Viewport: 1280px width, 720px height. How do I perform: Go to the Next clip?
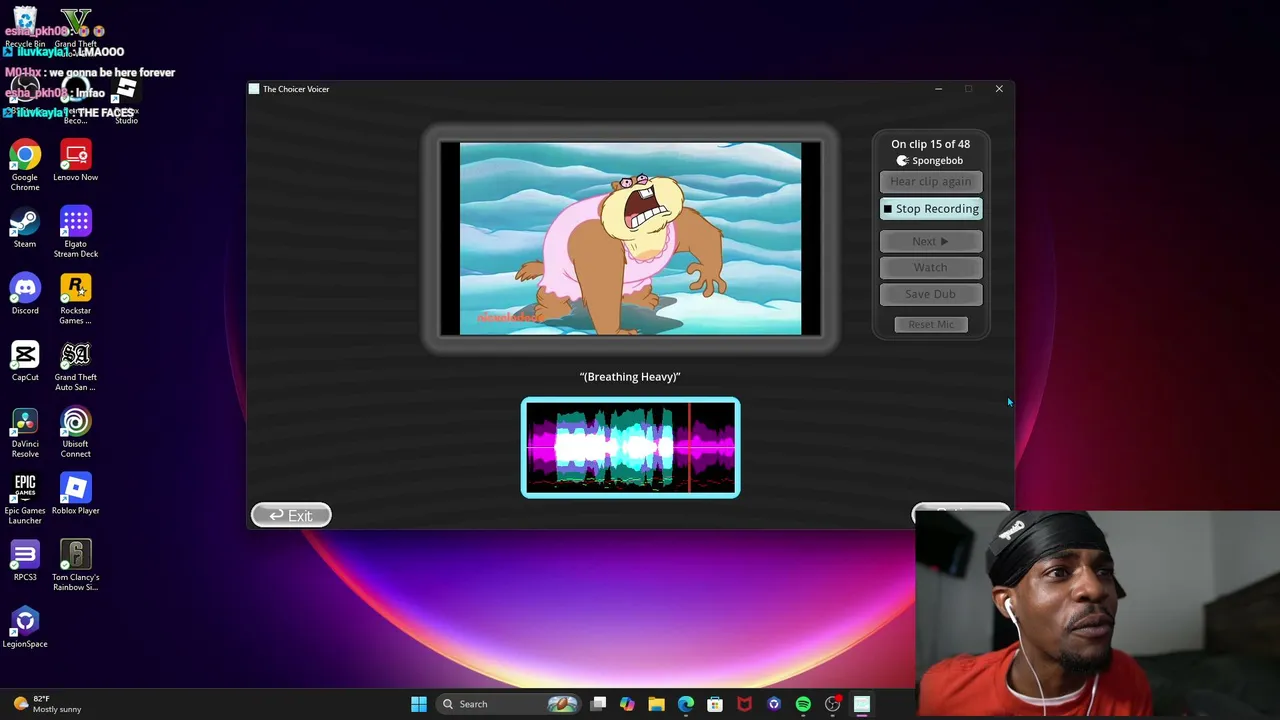click(x=931, y=241)
